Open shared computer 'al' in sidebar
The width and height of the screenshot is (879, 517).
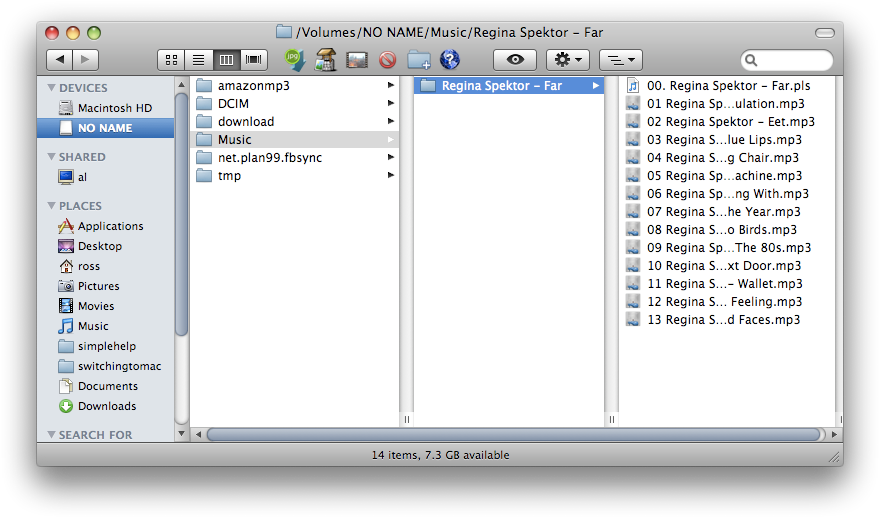(105, 177)
